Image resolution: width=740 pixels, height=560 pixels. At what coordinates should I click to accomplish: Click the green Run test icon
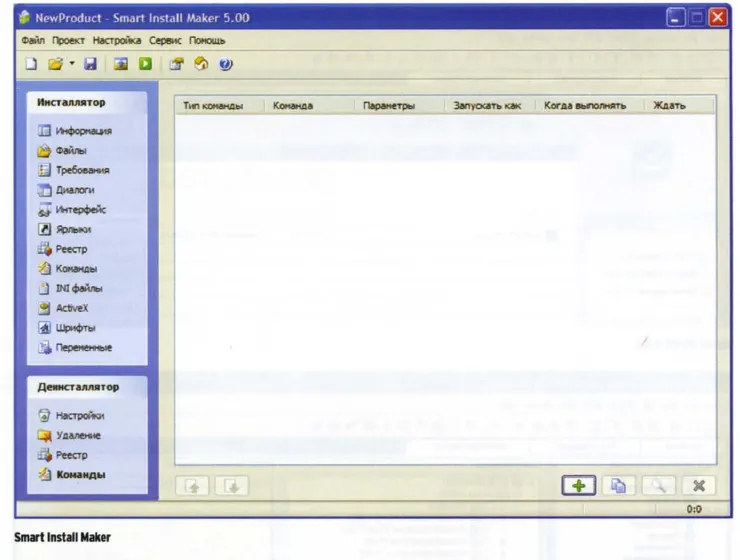pyautogui.click(x=145, y=64)
